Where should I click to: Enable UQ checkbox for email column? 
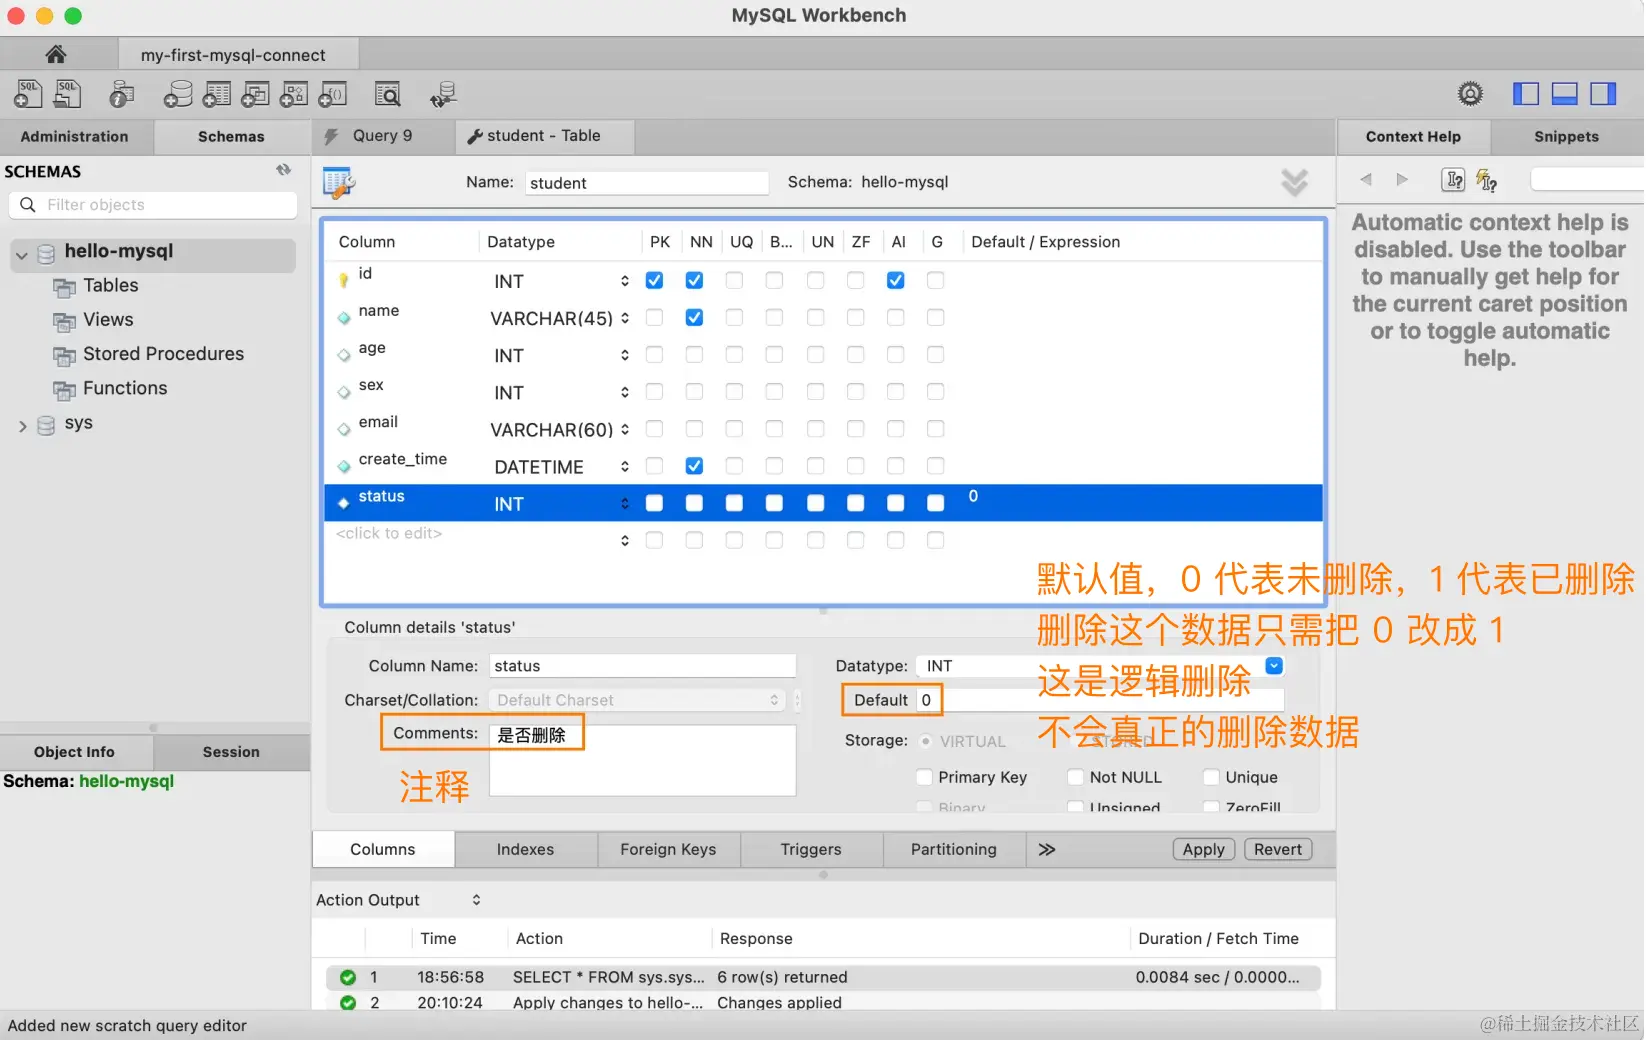[734, 428]
